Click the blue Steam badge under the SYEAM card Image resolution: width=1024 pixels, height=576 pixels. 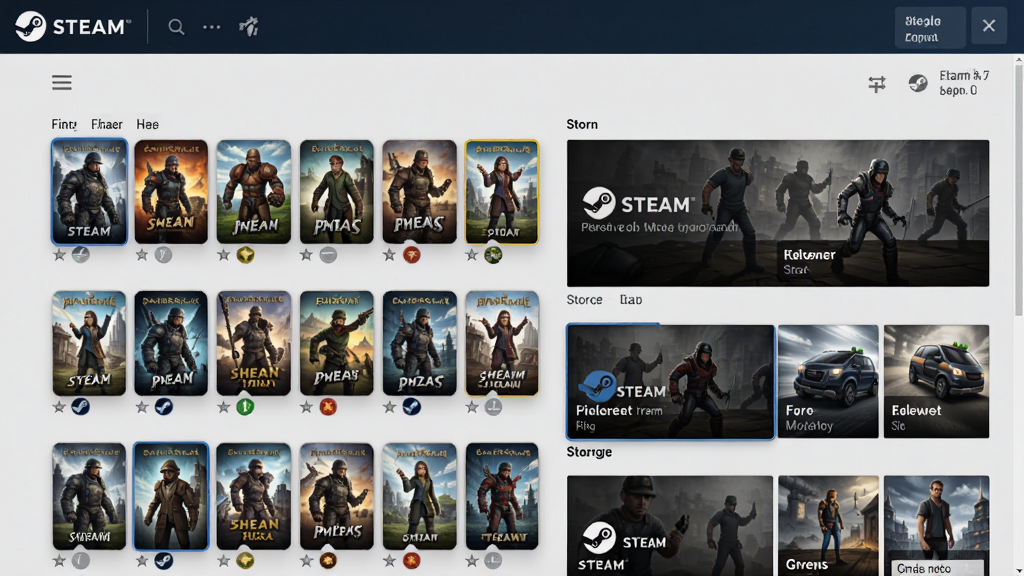pyautogui.click(x=80, y=406)
